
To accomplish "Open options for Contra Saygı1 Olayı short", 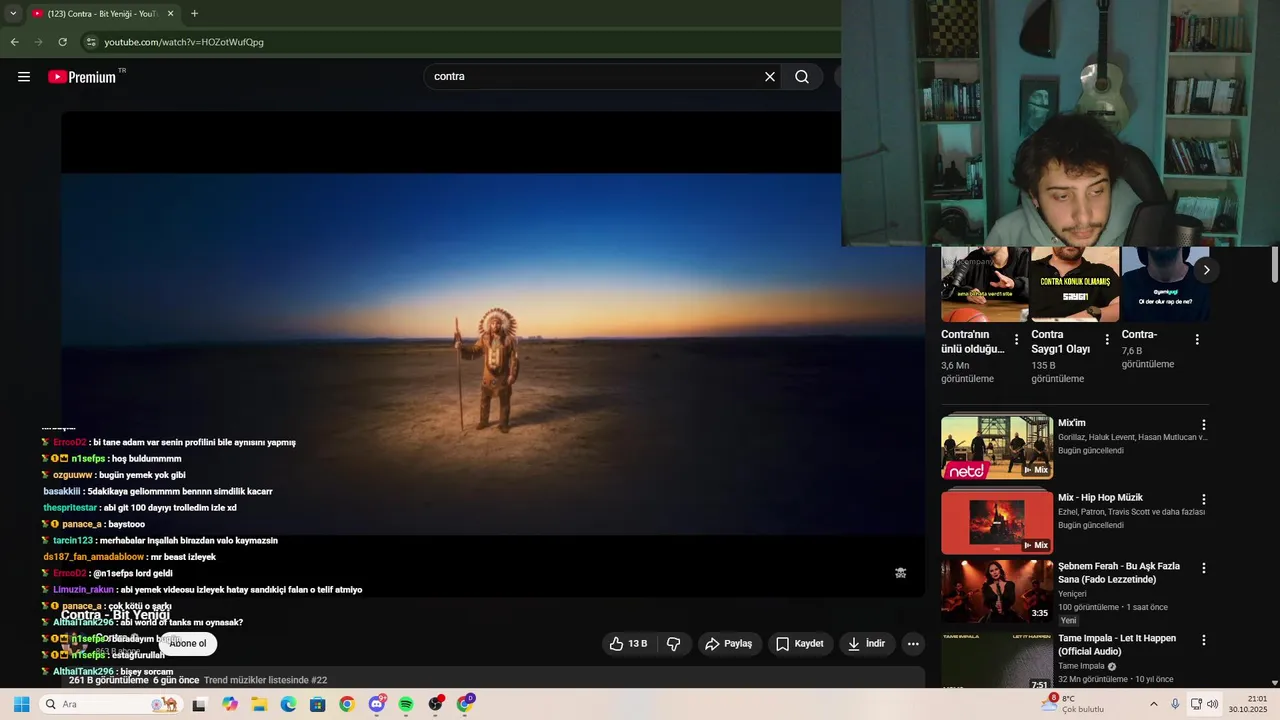I will (1107, 340).
